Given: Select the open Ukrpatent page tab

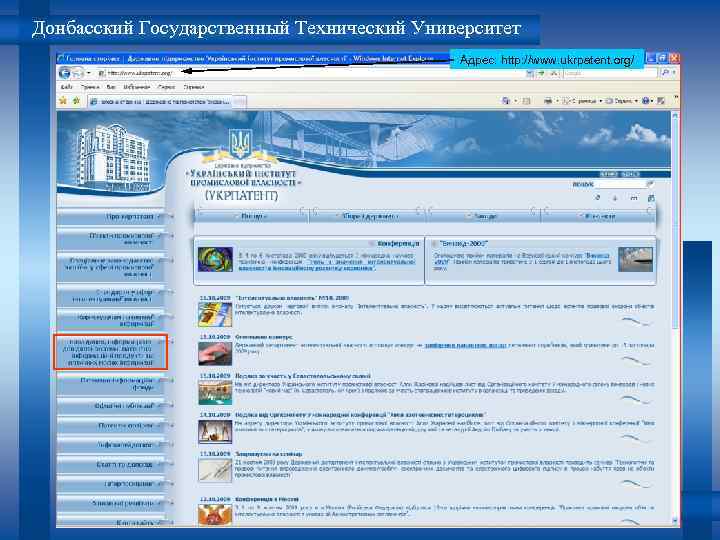Looking at the screenshot, I should pos(161,101).
